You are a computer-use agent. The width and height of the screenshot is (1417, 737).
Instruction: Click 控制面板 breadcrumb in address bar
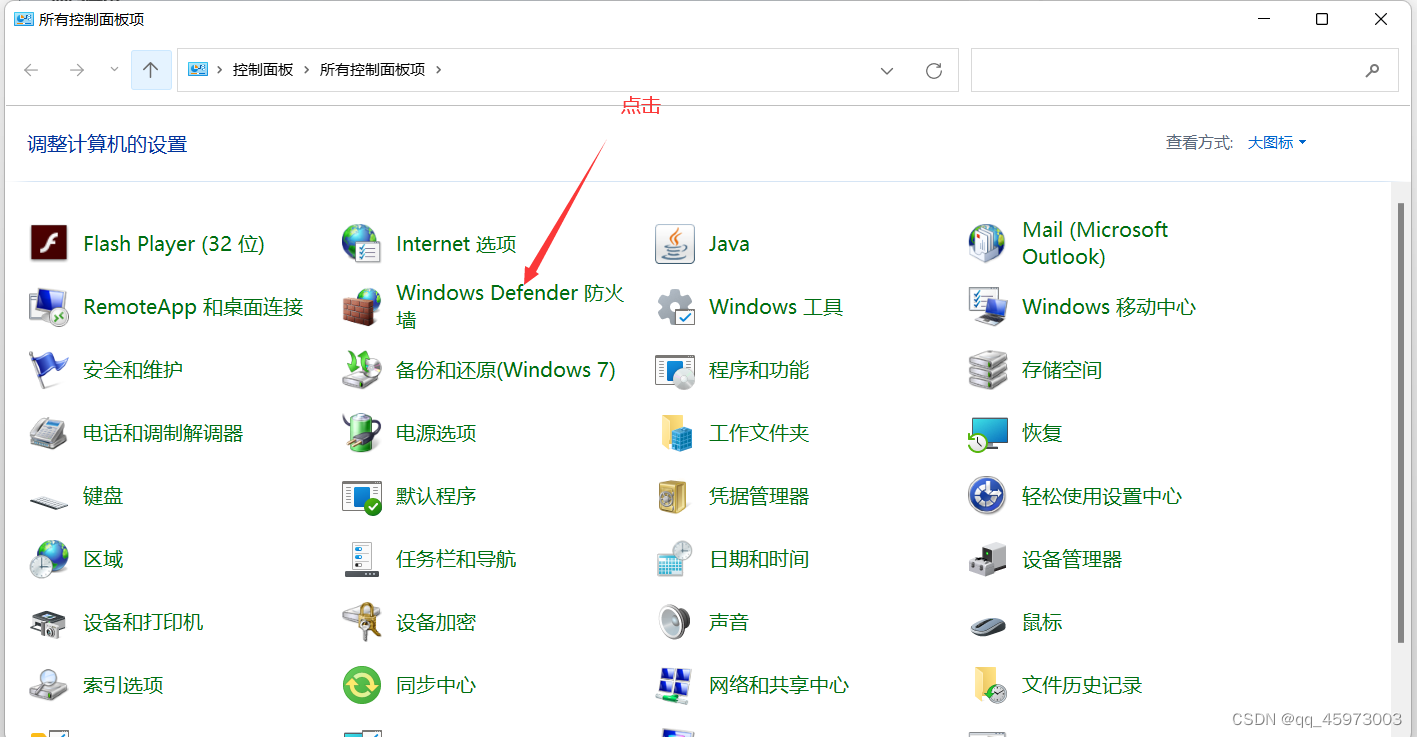tap(263, 70)
